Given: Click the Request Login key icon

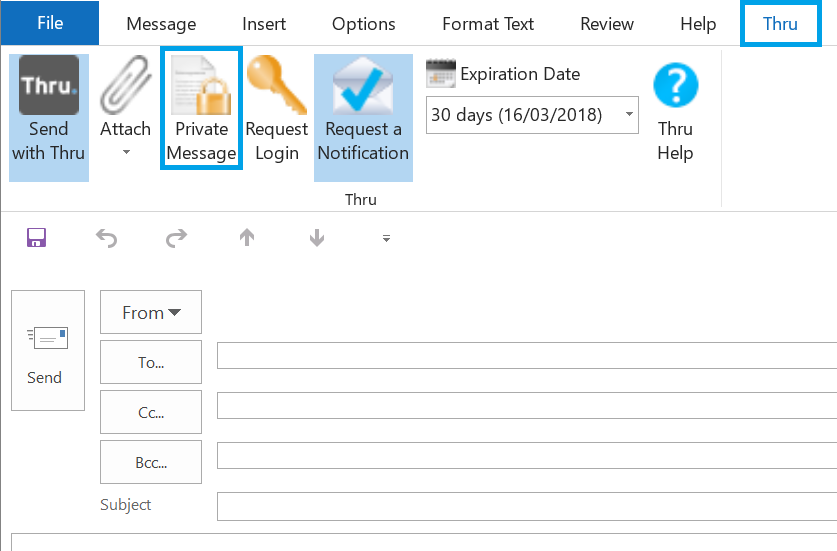Looking at the screenshot, I should (x=277, y=85).
